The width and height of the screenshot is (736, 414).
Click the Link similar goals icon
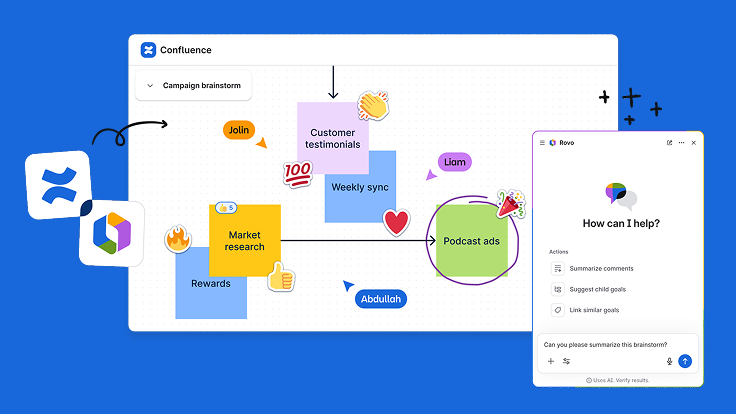point(558,310)
